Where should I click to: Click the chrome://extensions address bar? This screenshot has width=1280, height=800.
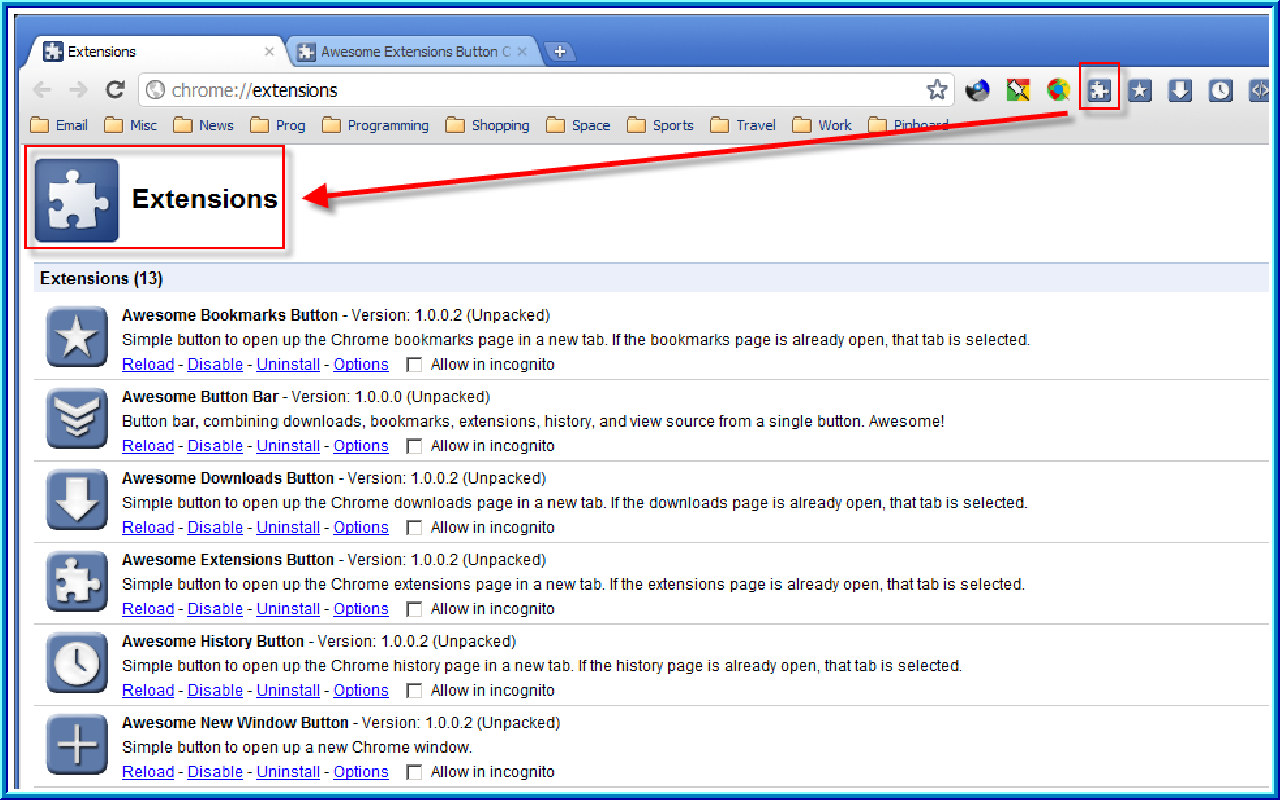coord(545,90)
